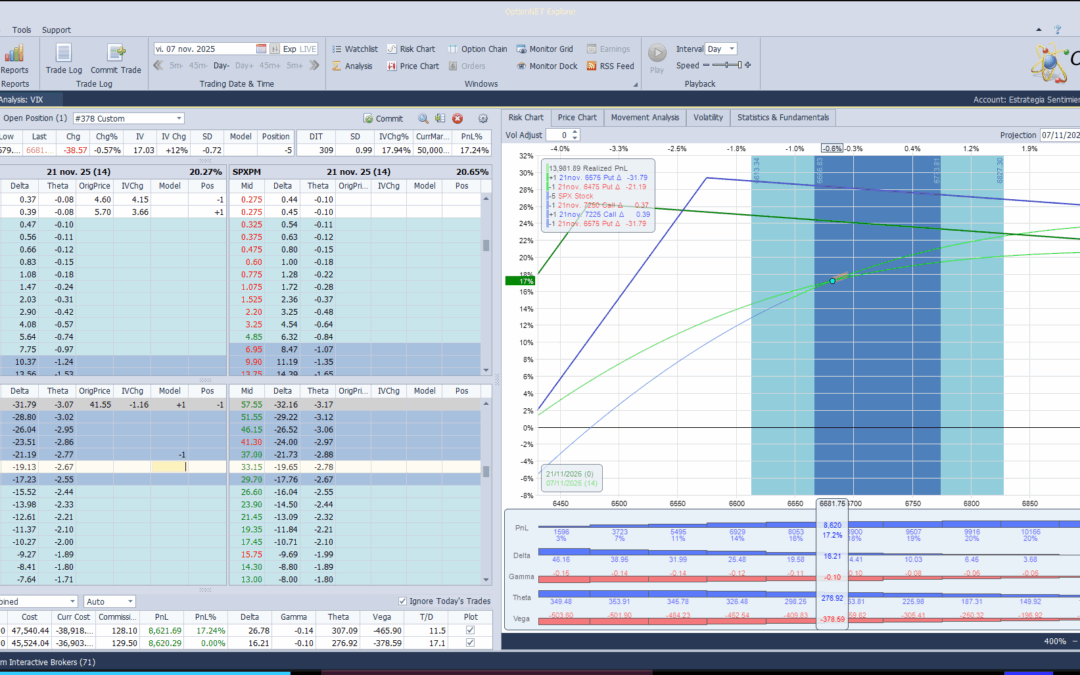Click the speed increase plus icon
The height and width of the screenshot is (675, 1080).
pos(748,65)
